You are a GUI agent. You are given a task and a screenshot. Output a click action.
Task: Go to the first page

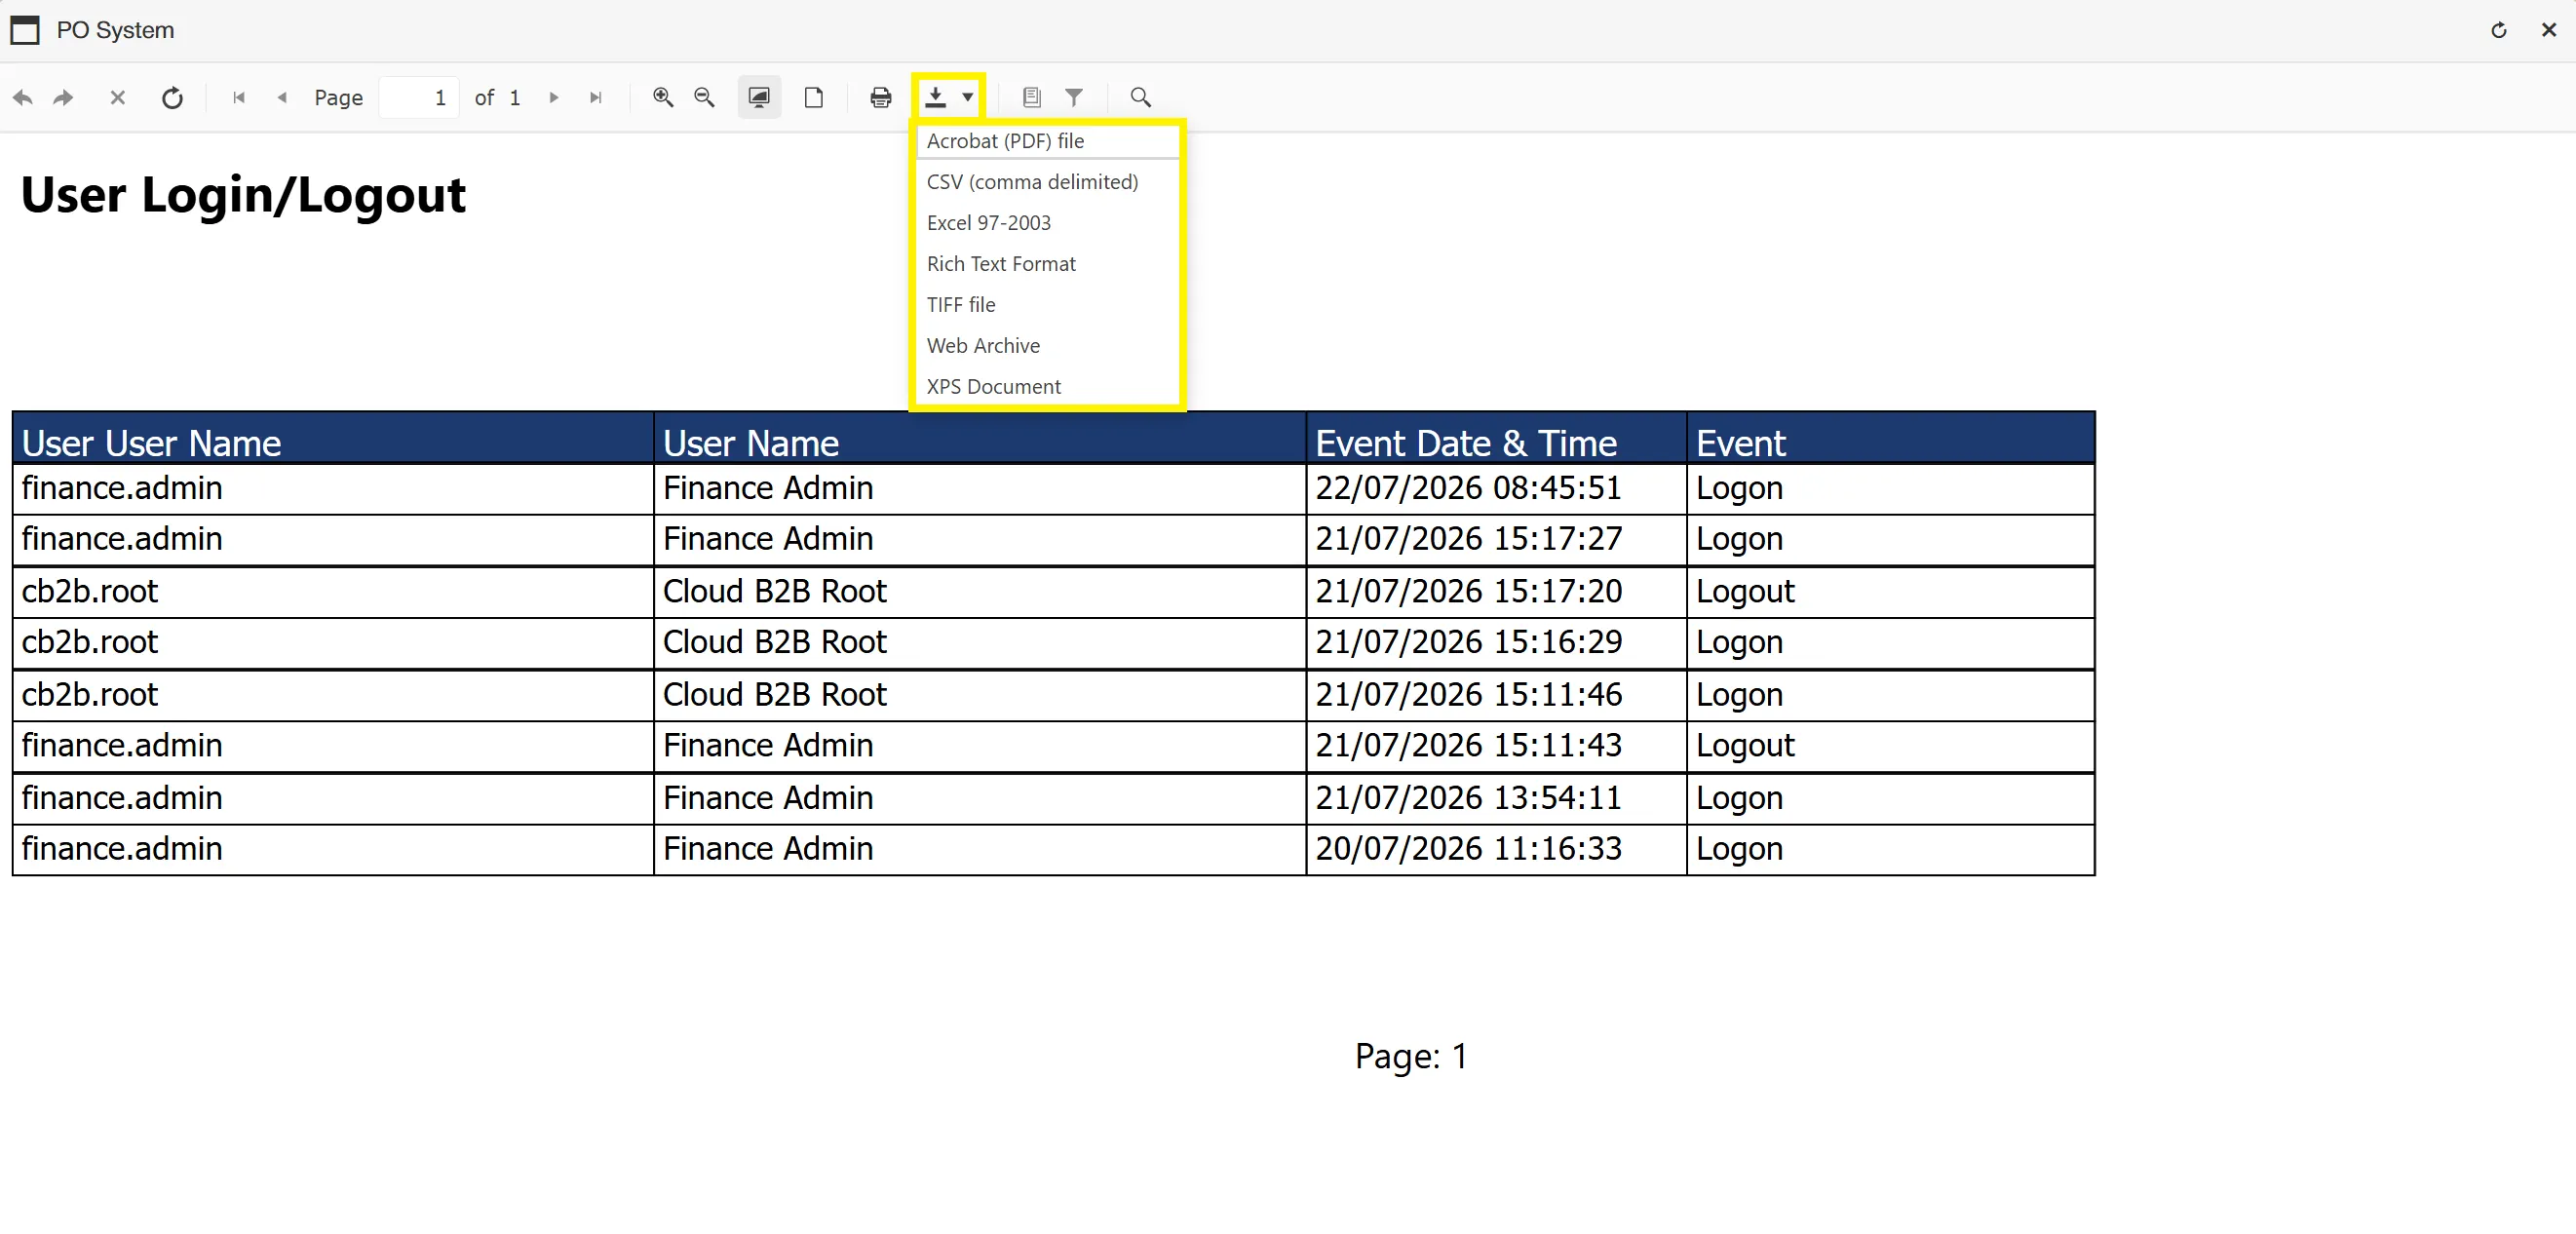coord(239,97)
